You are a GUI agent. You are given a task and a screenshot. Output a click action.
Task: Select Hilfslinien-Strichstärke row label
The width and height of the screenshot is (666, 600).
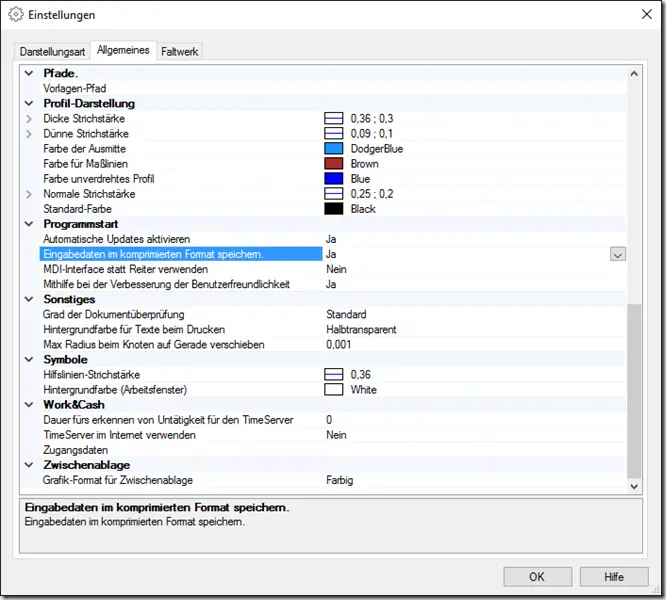point(91,375)
